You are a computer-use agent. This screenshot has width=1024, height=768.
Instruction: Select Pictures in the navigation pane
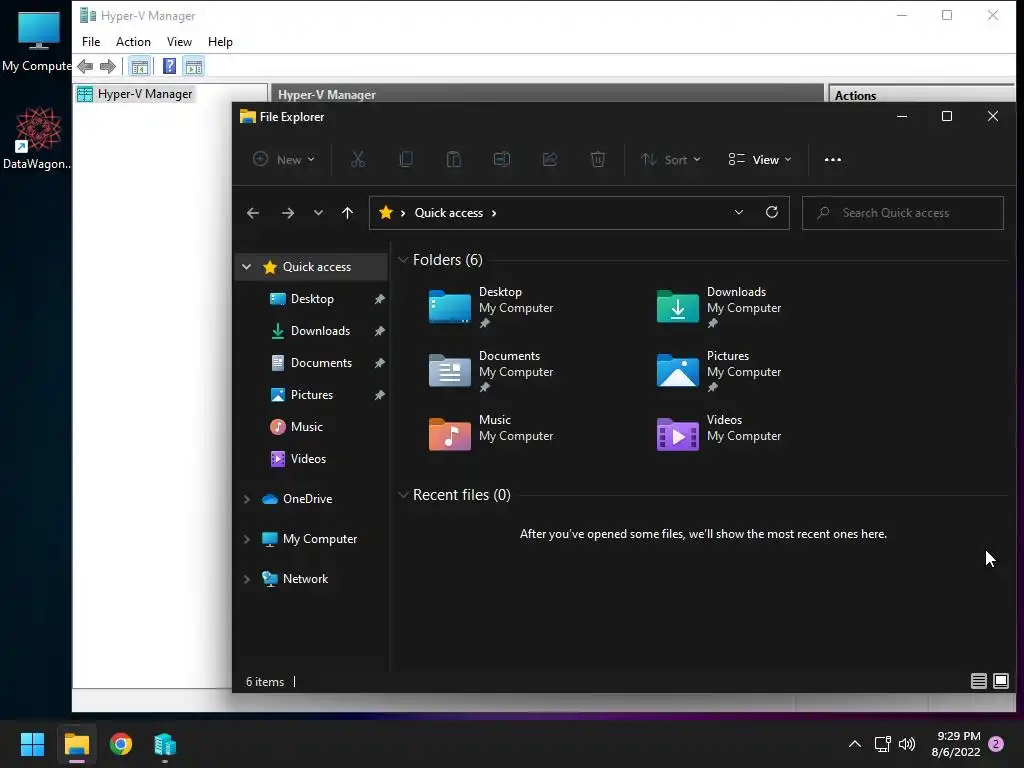point(312,394)
